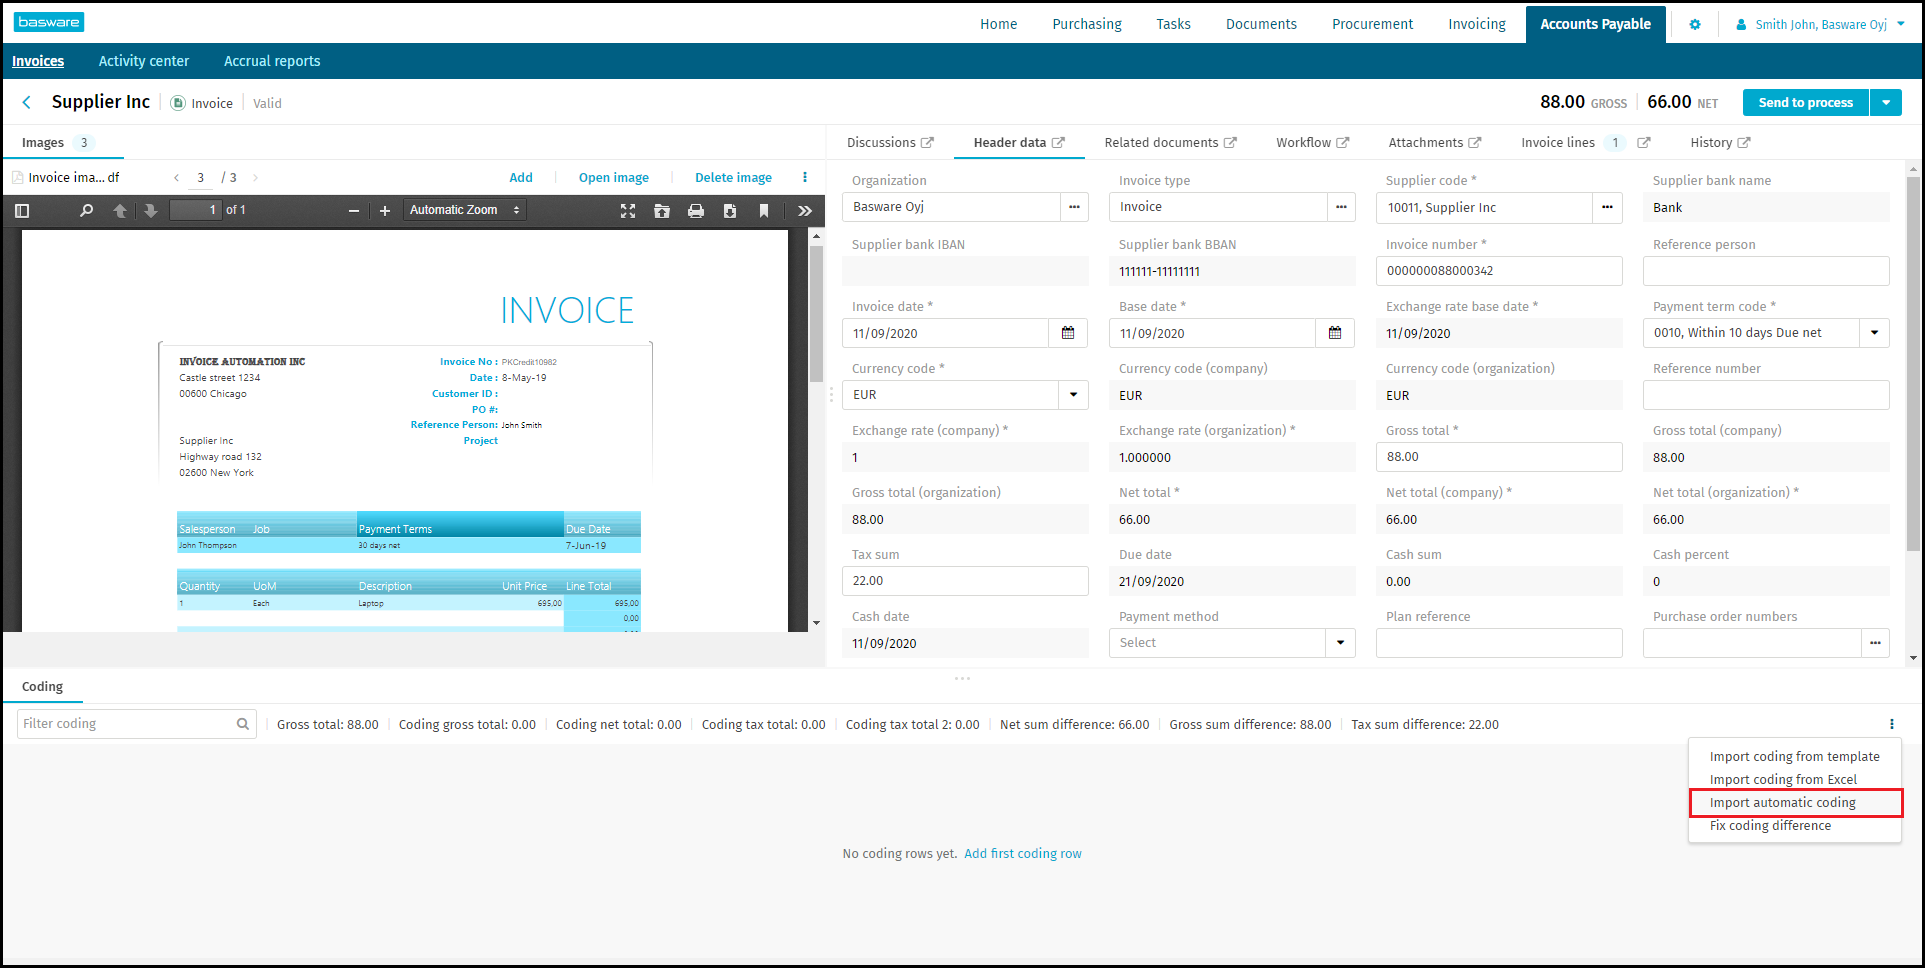Pop out the Invoice lines panel

point(1643,143)
